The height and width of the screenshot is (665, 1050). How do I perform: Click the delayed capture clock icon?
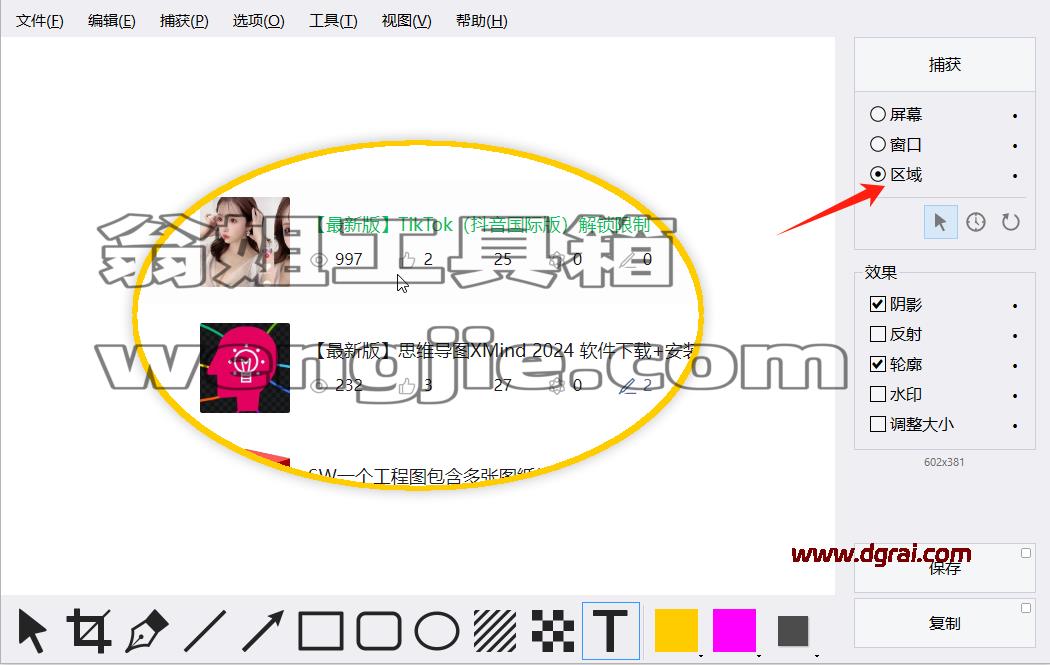pos(976,222)
